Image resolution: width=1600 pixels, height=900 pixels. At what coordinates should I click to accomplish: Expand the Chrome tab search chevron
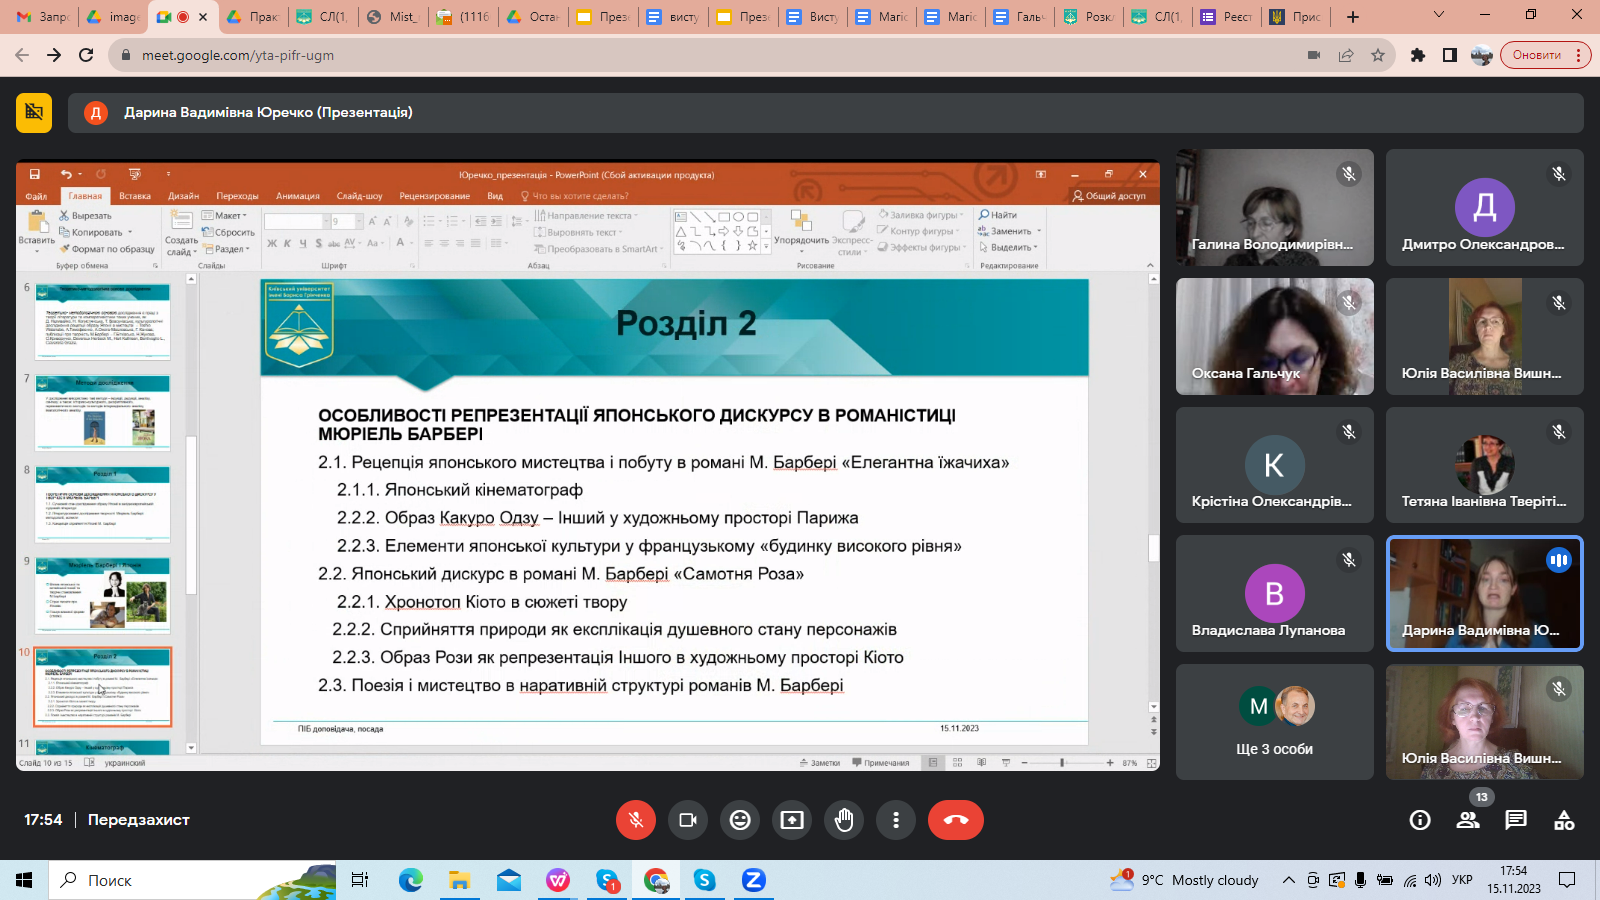1439,16
